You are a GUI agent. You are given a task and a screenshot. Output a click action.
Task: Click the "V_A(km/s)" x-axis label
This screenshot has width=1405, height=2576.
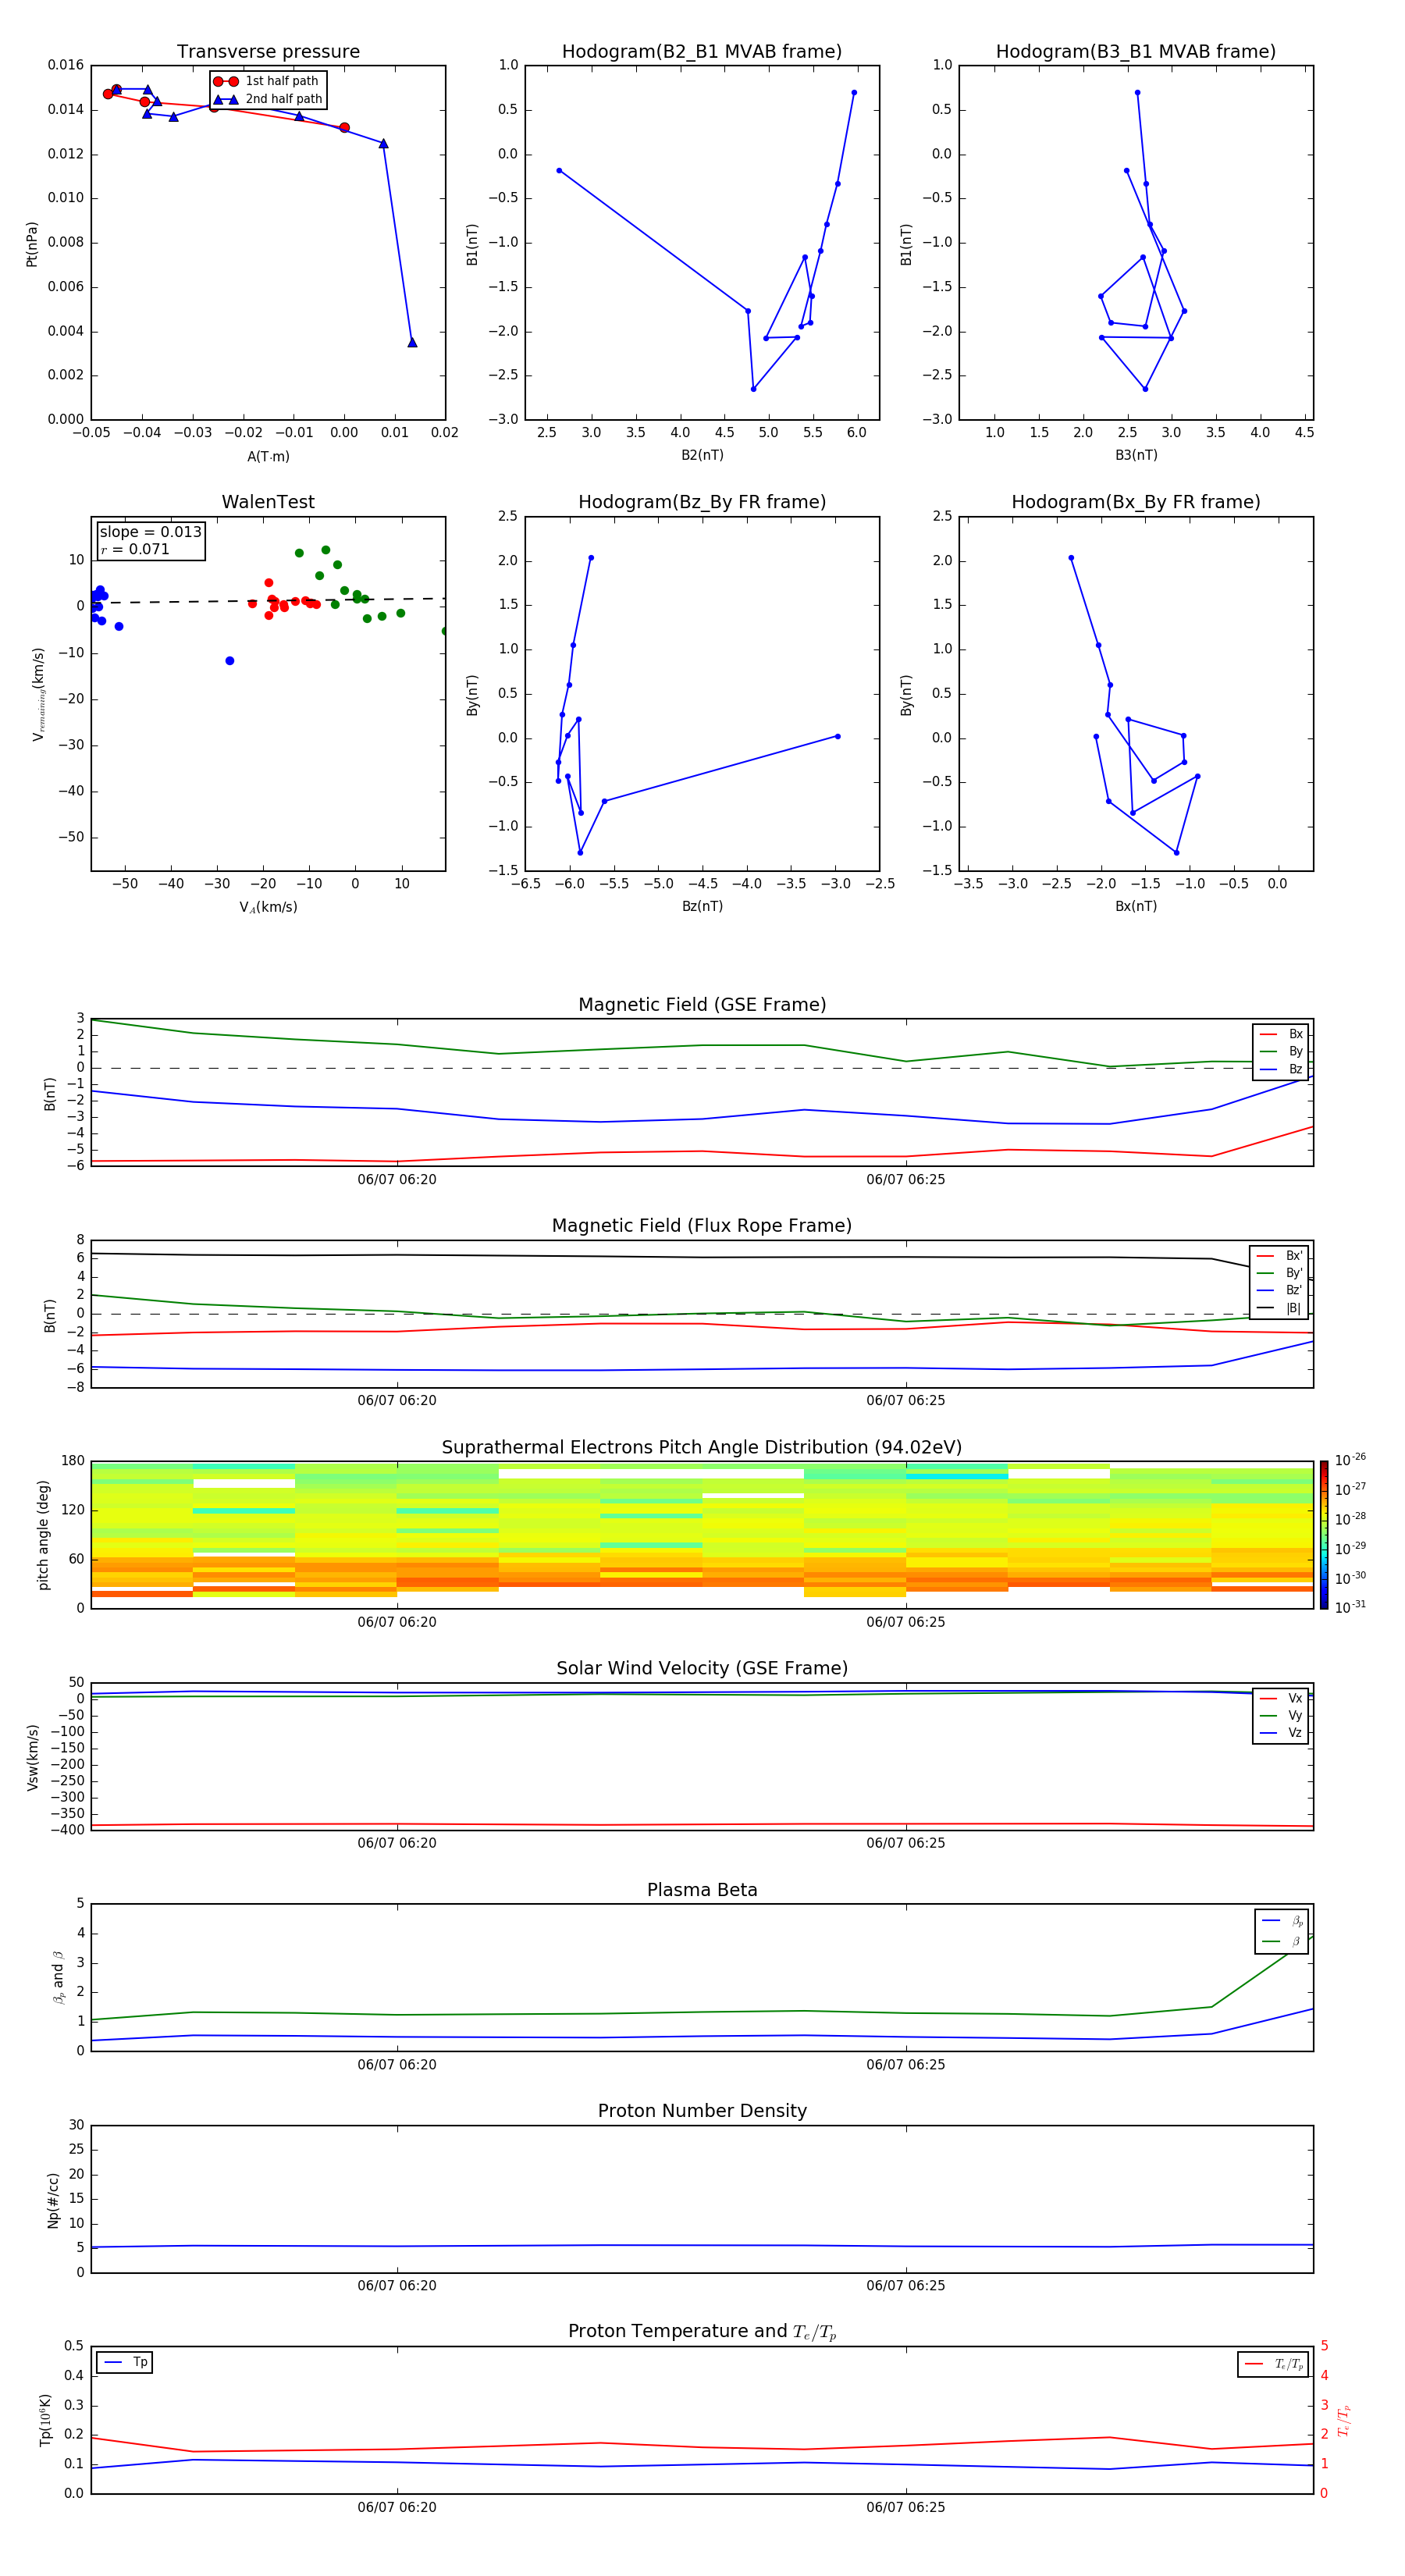pos(268,907)
